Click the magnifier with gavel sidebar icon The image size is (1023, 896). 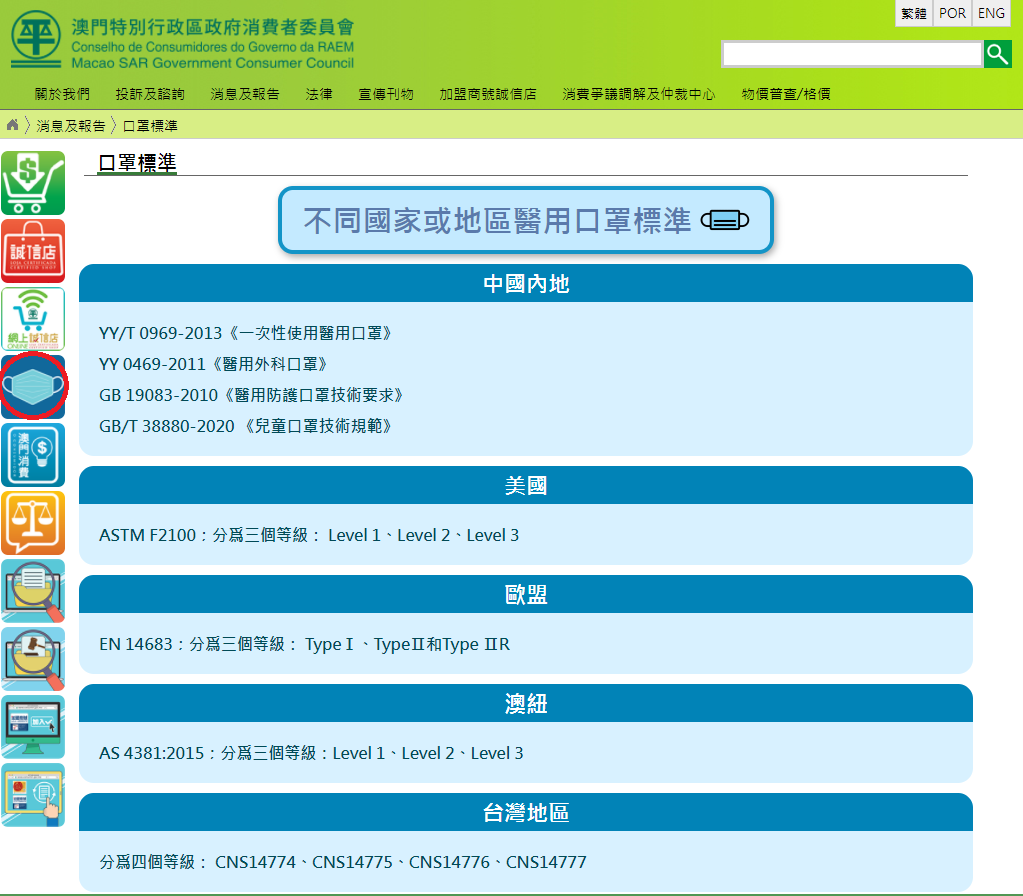click(x=33, y=658)
